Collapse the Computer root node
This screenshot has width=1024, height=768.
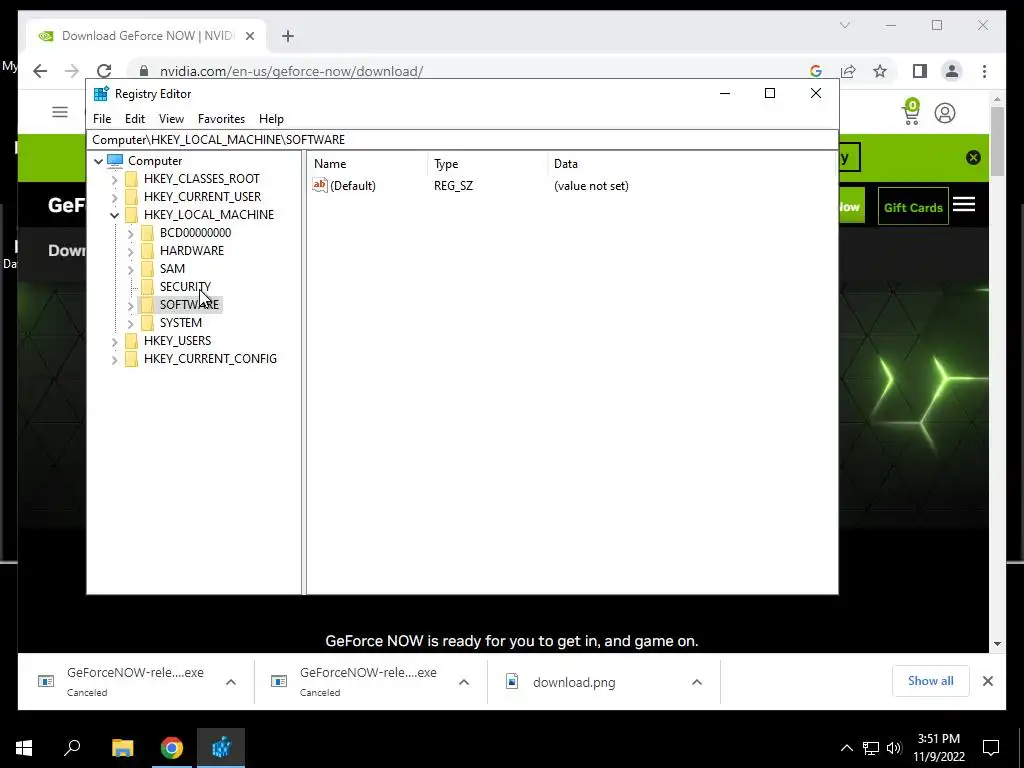[x=99, y=161]
